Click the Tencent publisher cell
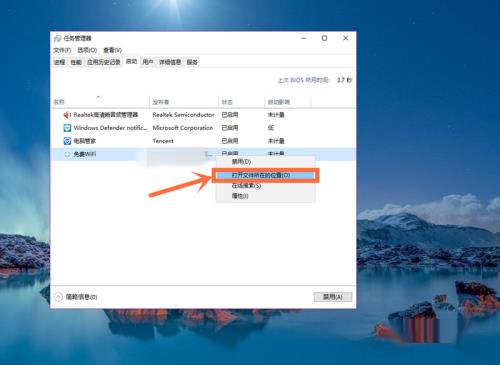The width and height of the screenshot is (500, 365). click(163, 141)
